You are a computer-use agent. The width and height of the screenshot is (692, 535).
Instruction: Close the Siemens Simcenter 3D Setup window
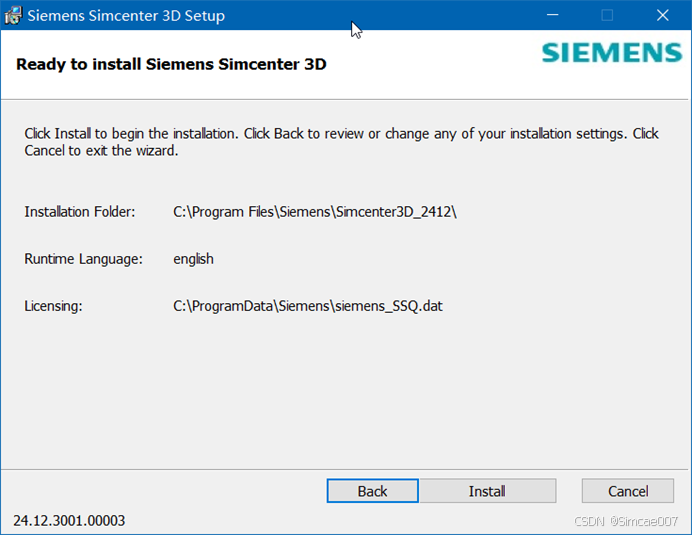click(x=662, y=15)
